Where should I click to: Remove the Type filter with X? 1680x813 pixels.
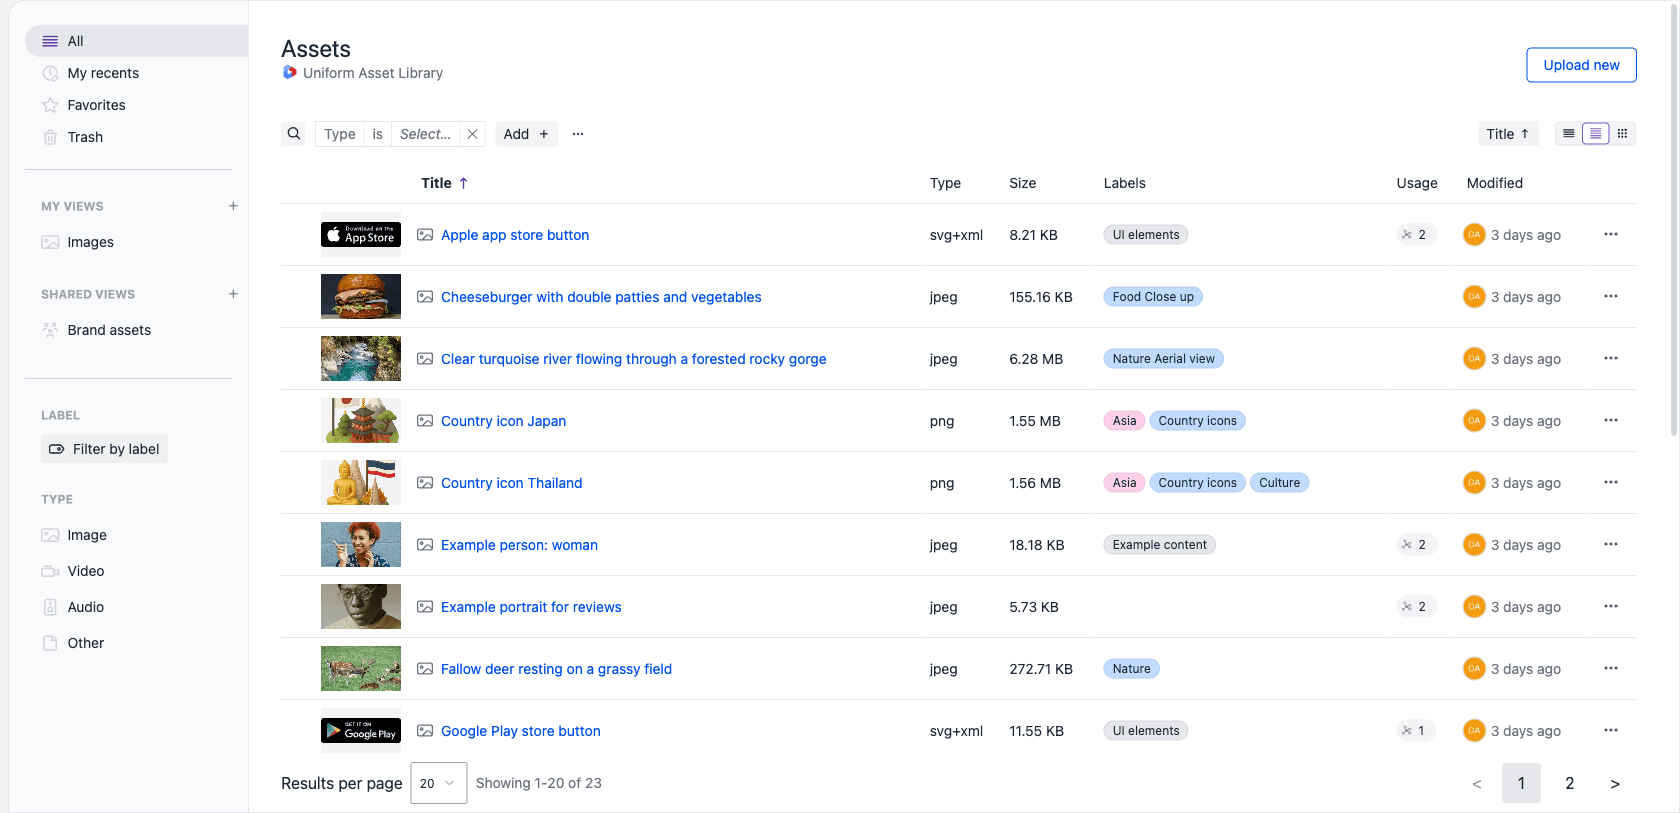pyautogui.click(x=473, y=134)
